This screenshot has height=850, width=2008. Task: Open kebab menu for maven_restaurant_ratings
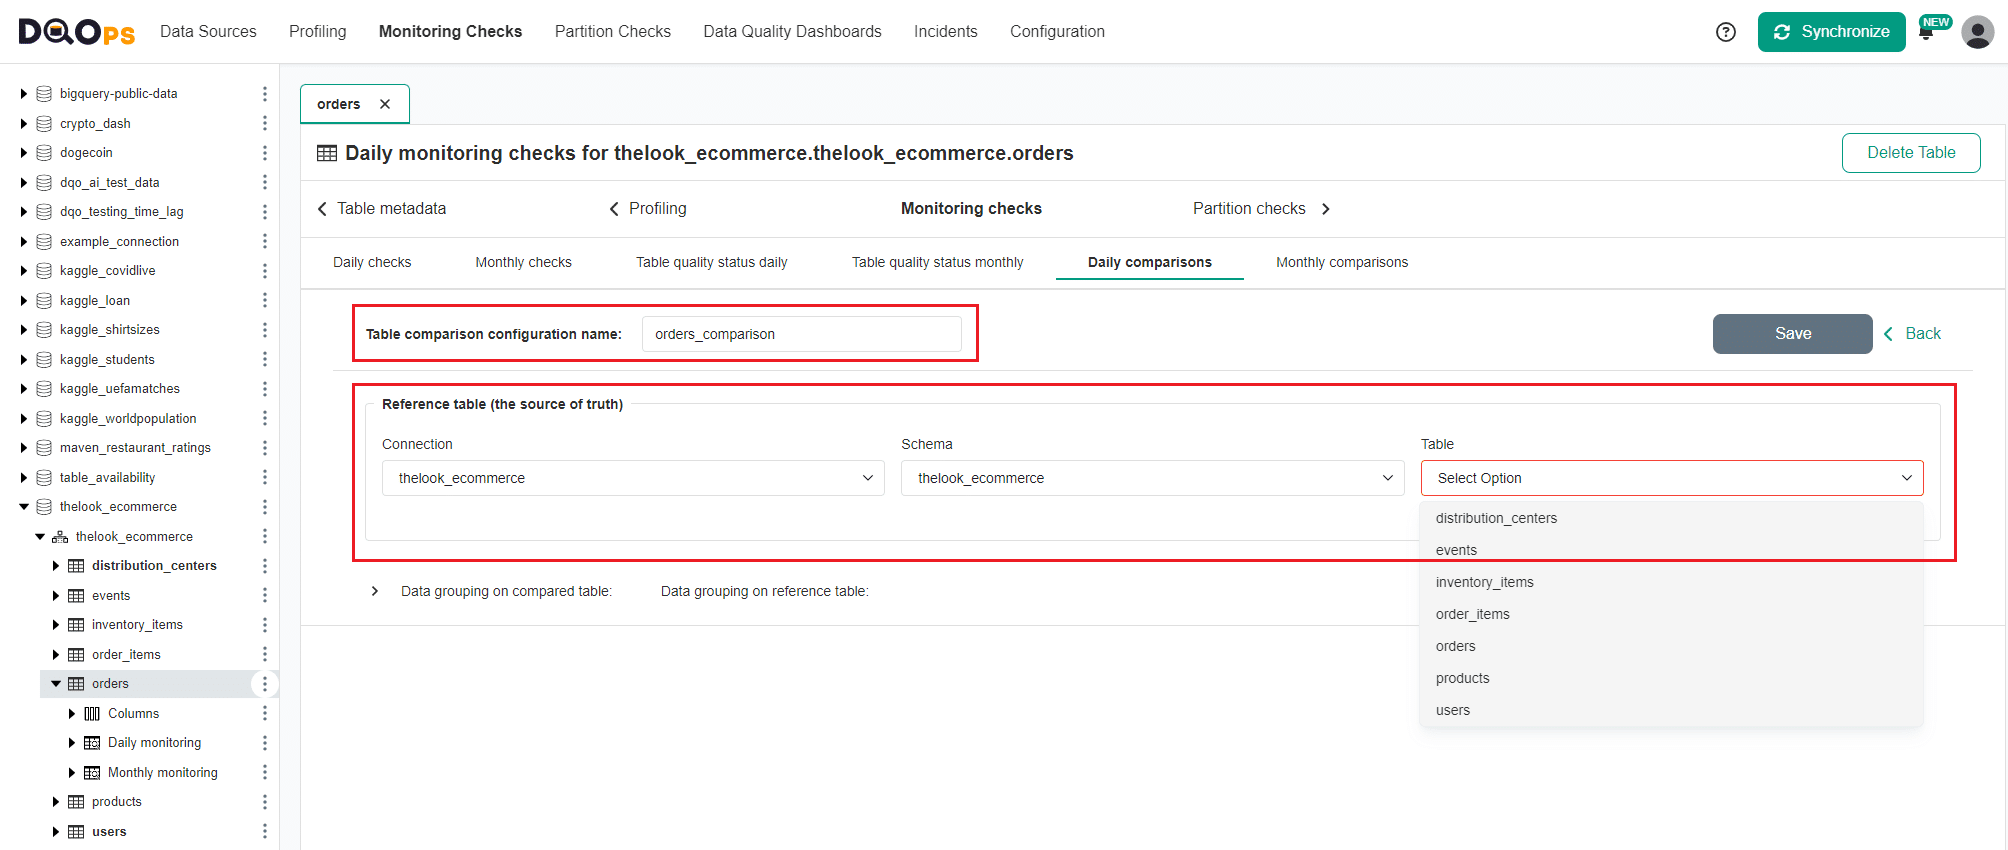(264, 448)
